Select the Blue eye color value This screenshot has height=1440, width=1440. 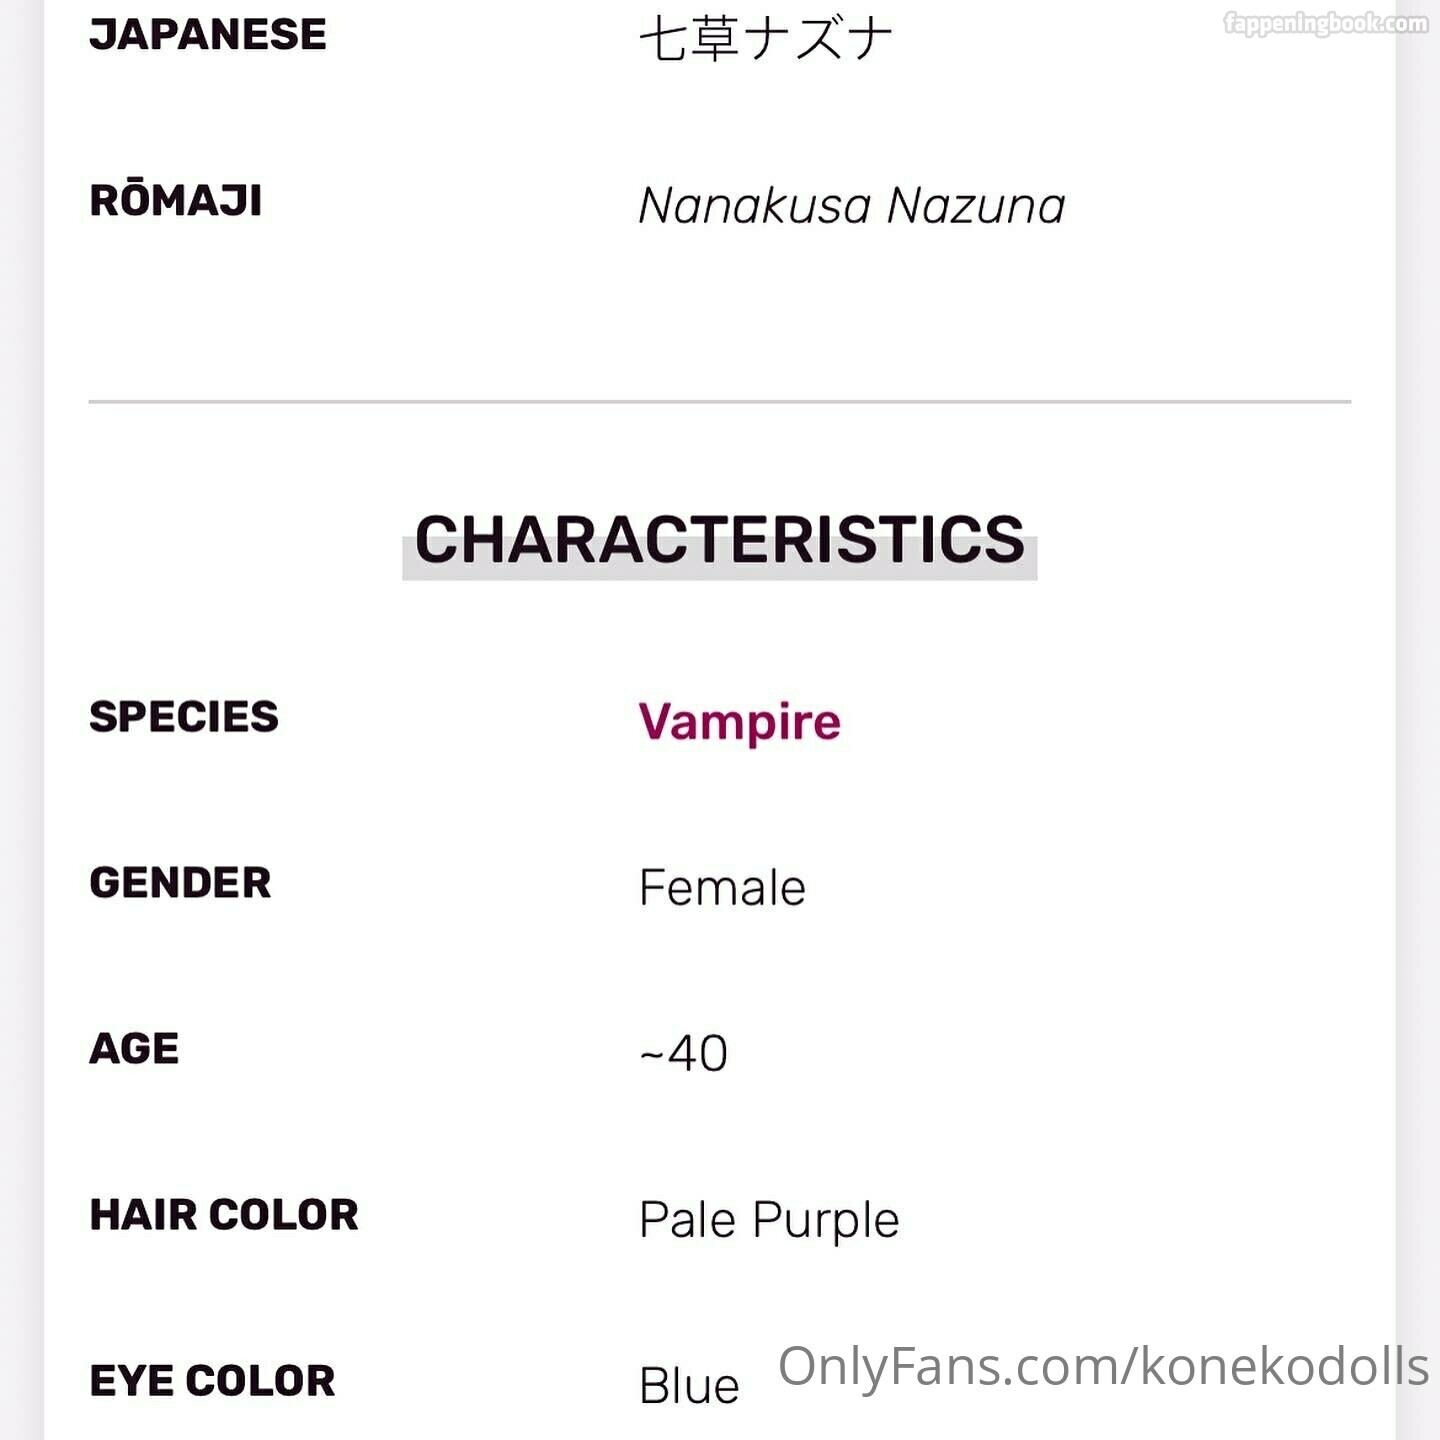tap(689, 1386)
